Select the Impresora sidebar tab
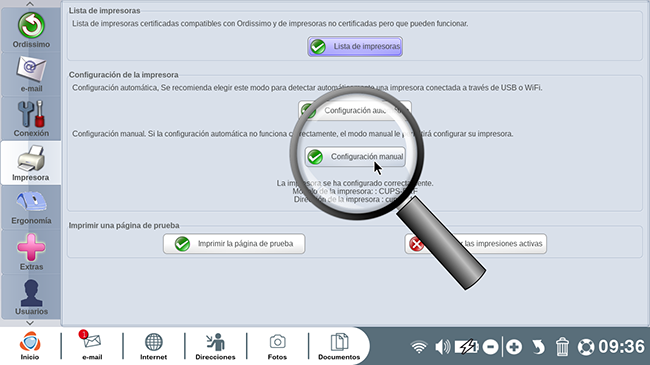The height and width of the screenshot is (365, 650). [31, 163]
